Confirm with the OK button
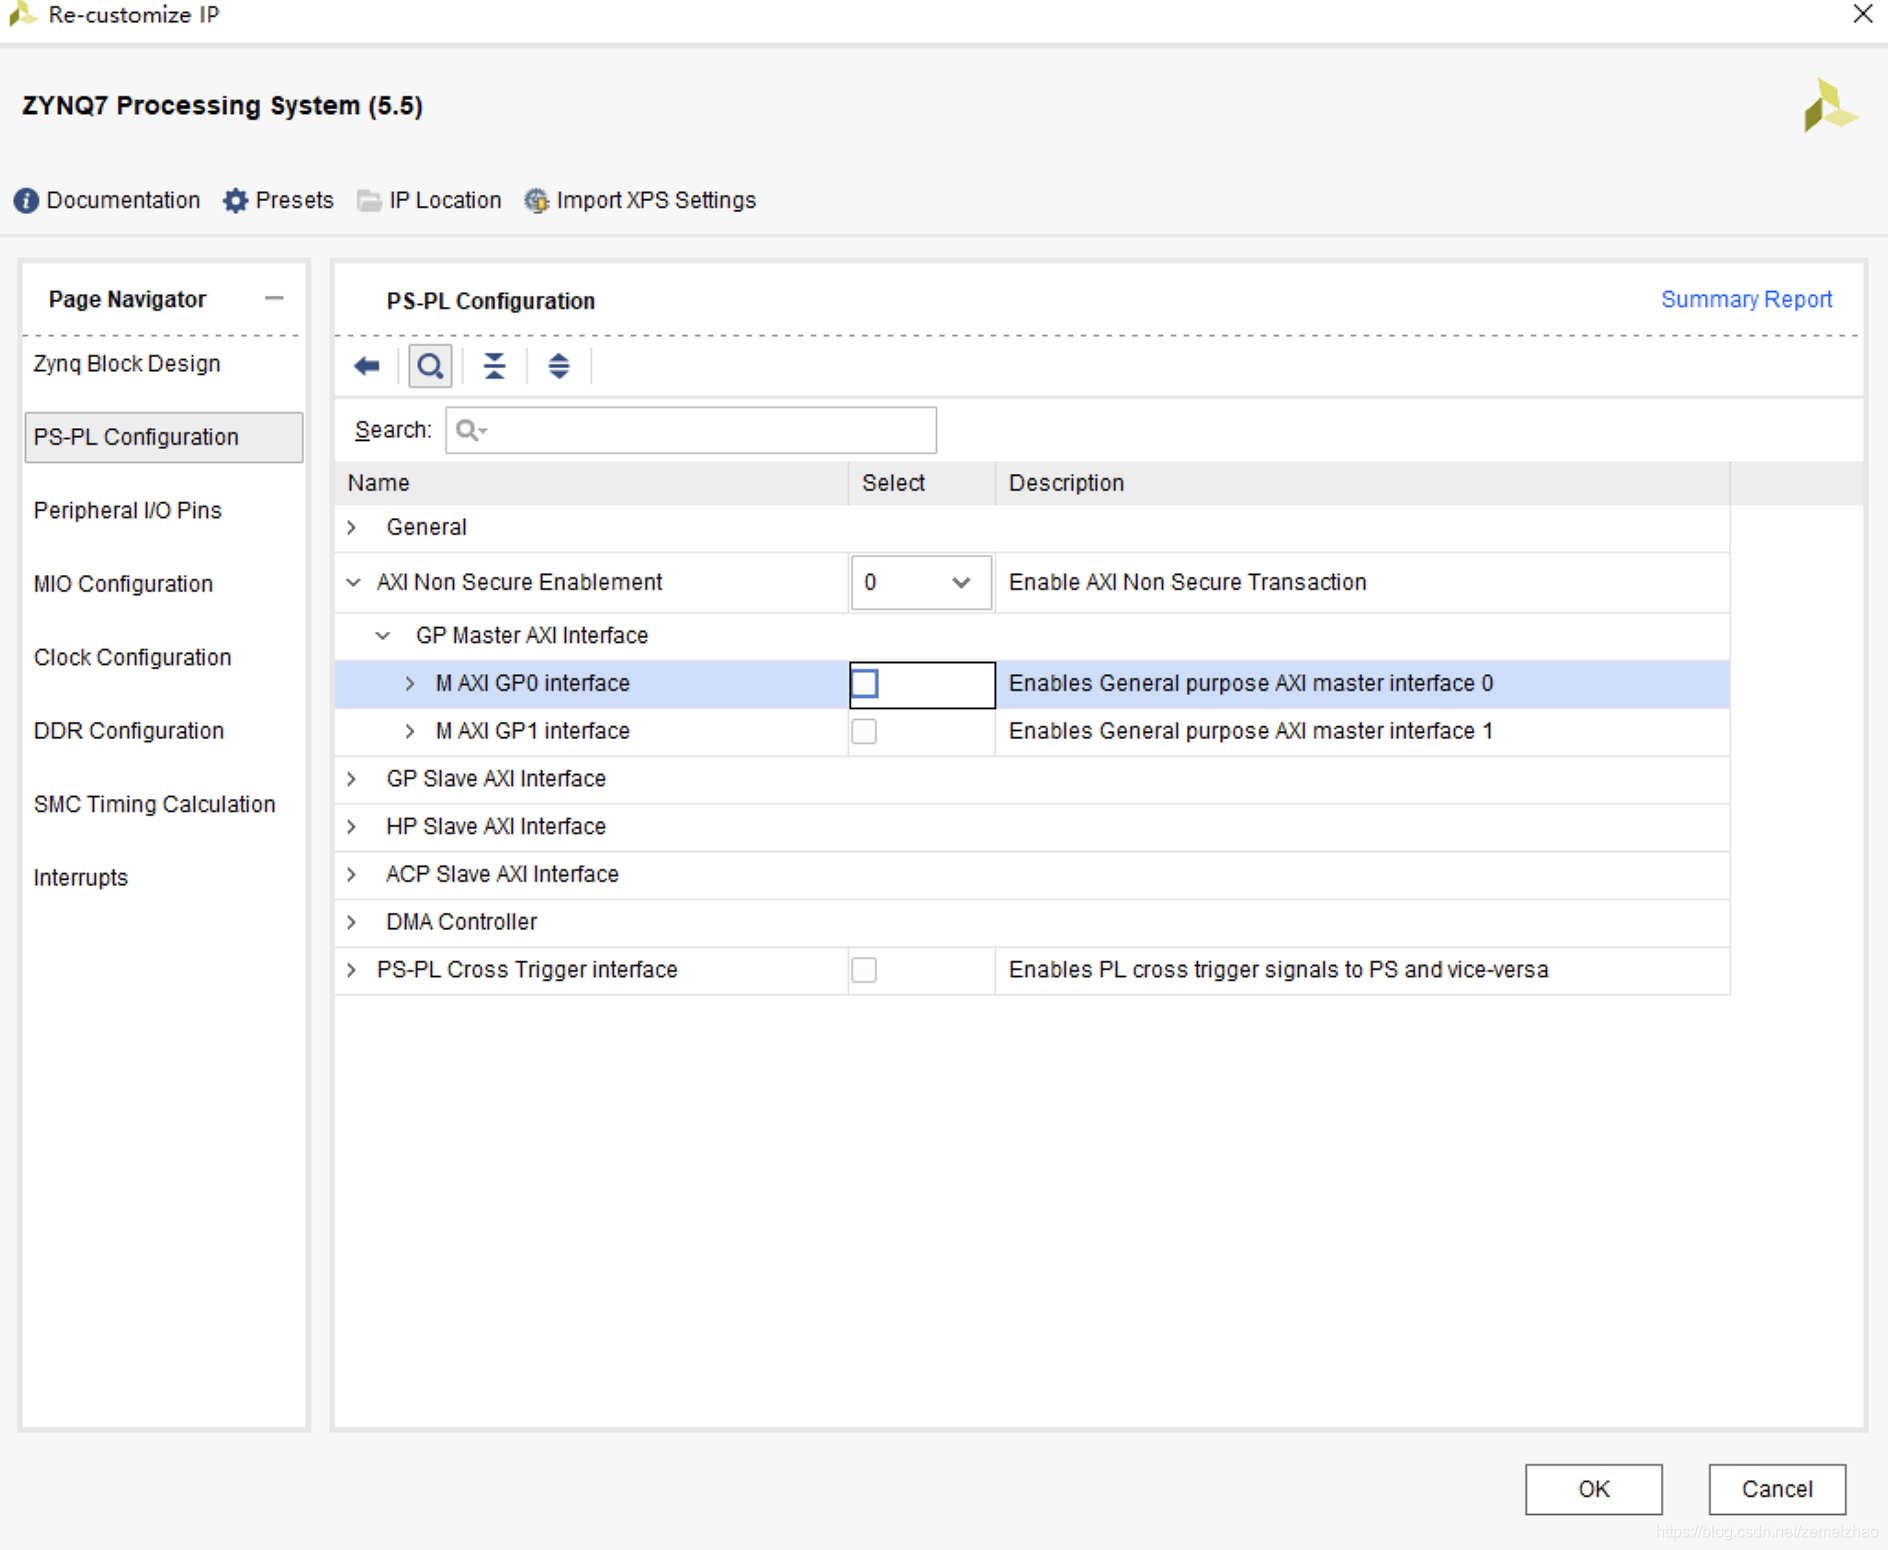 coord(1593,1489)
